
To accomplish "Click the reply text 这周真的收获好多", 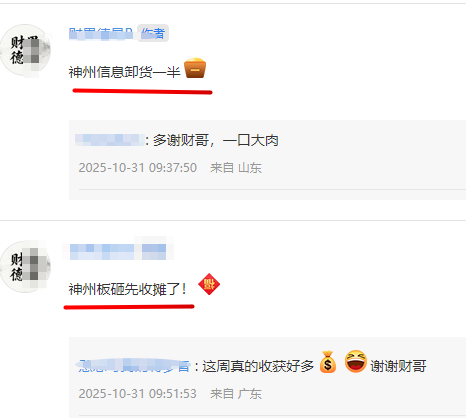I will [258, 366].
